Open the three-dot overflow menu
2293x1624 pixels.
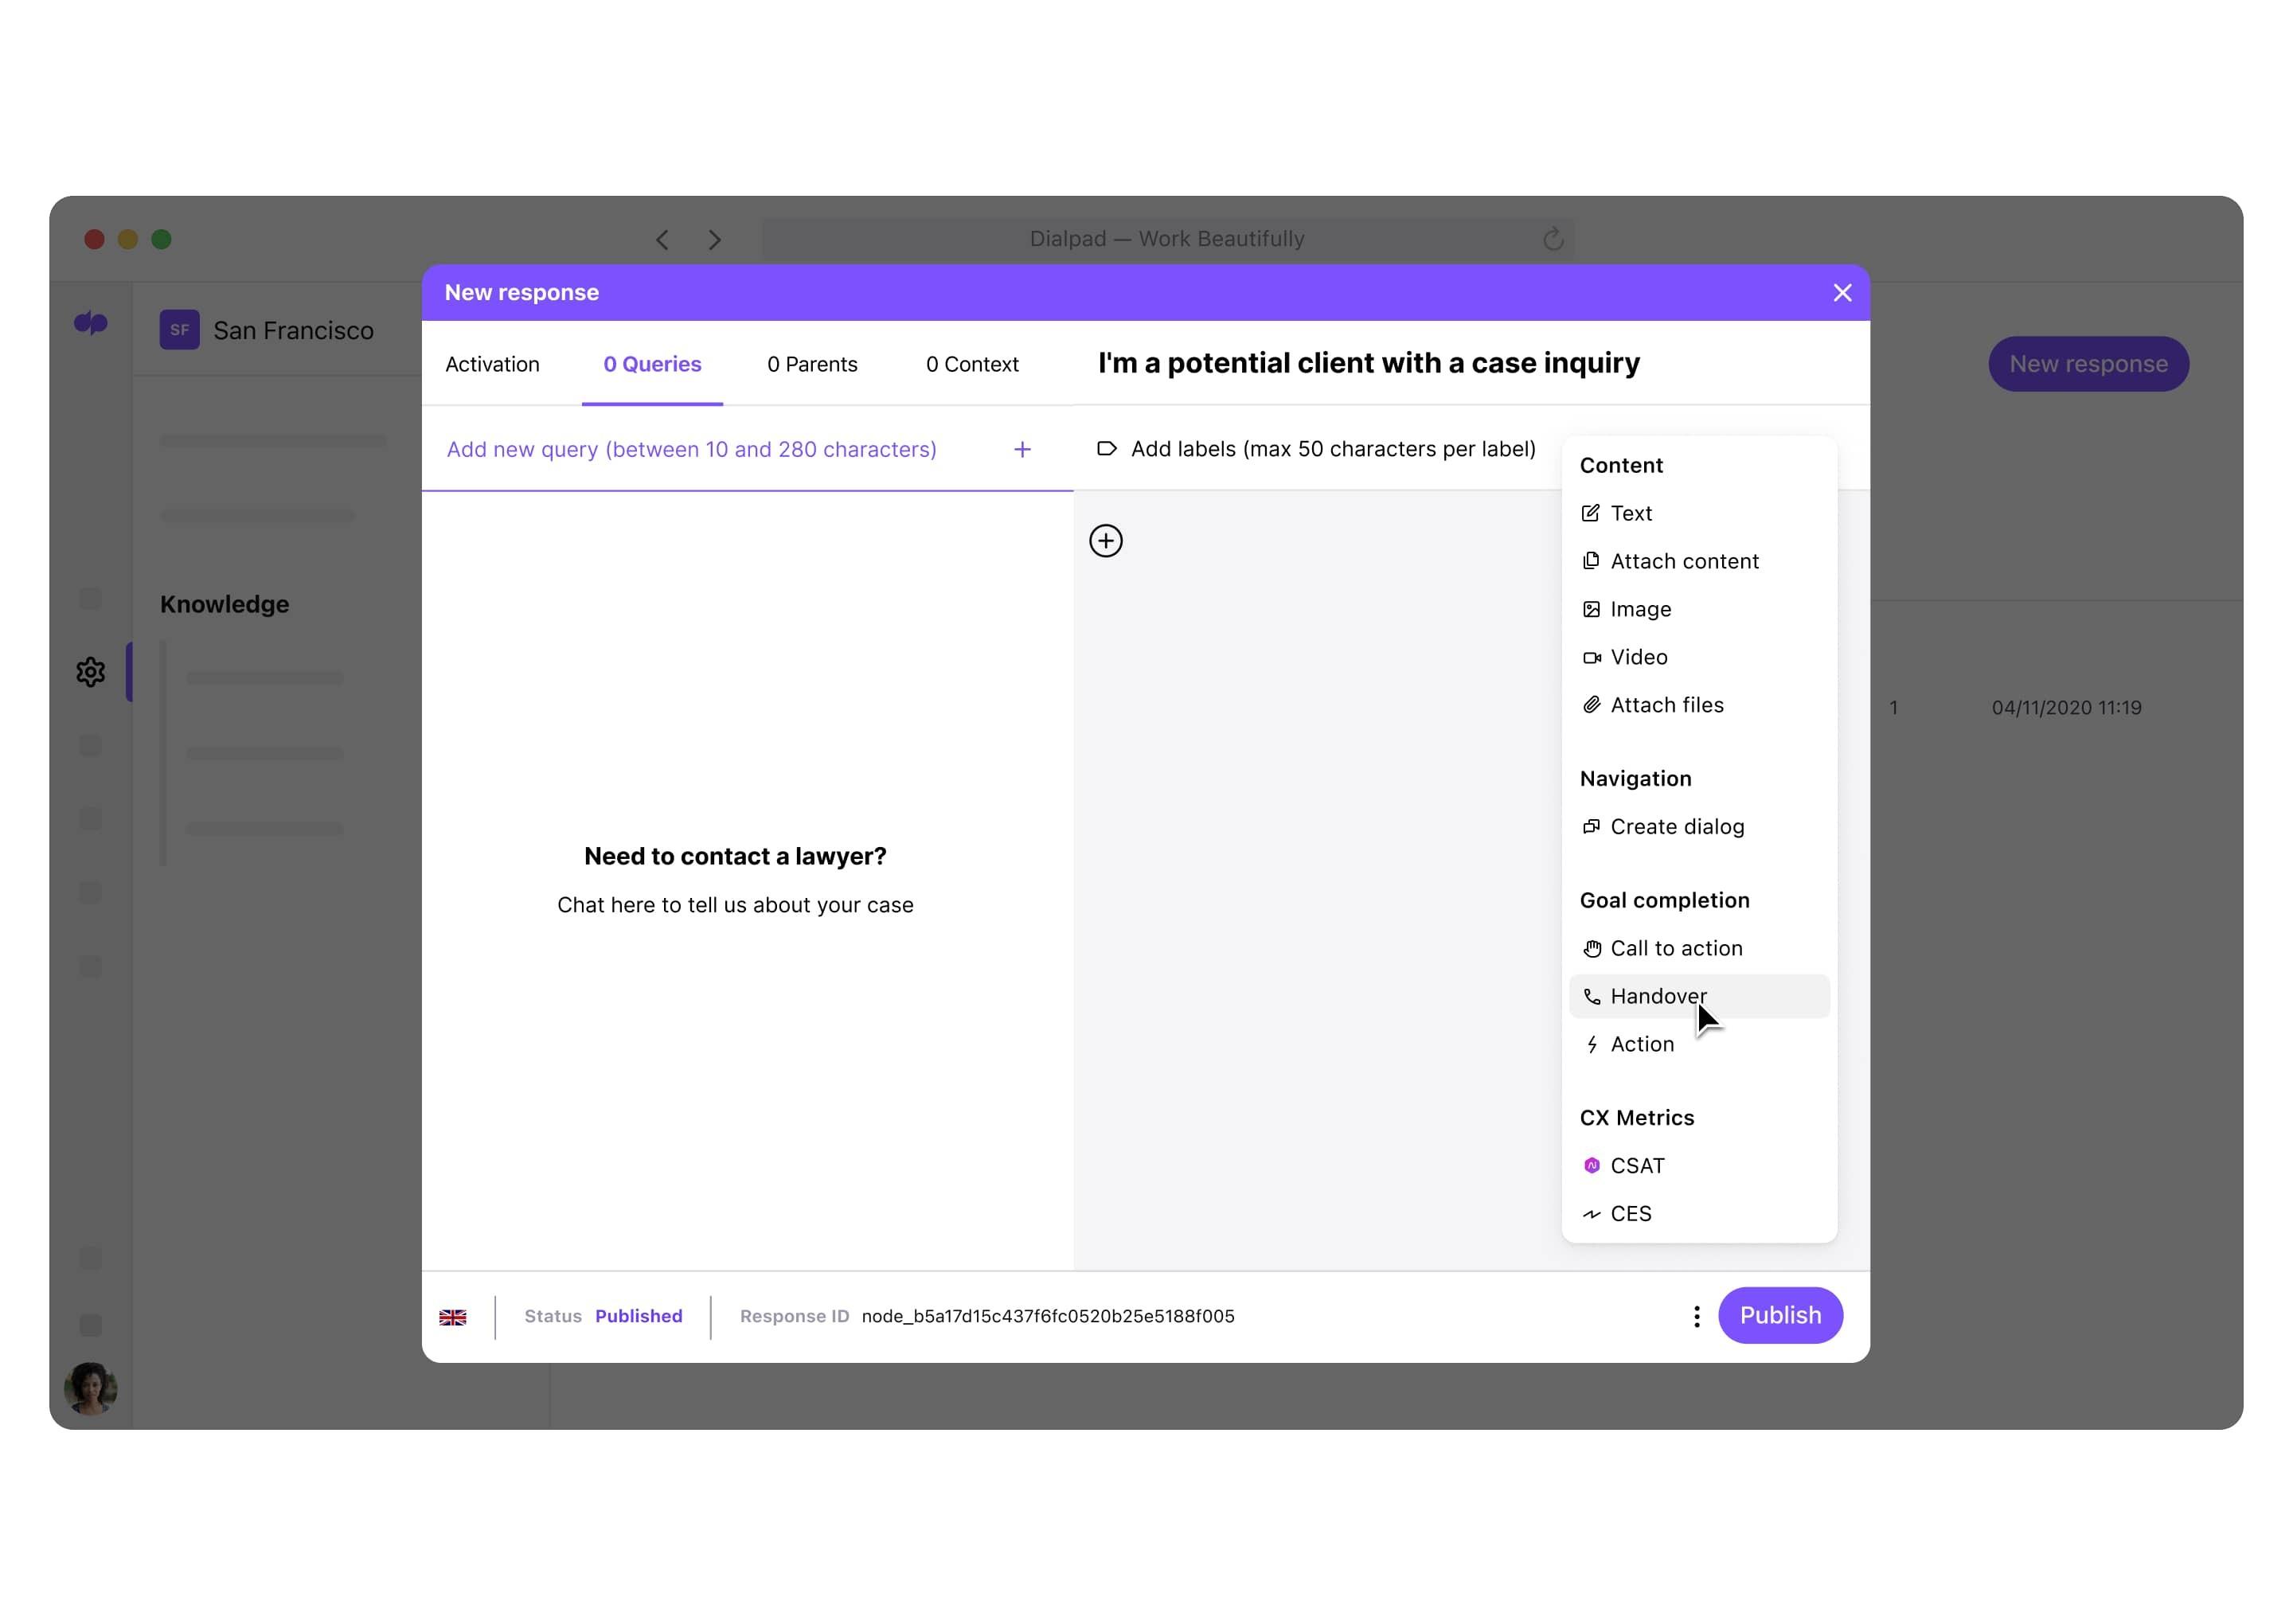[1692, 1314]
